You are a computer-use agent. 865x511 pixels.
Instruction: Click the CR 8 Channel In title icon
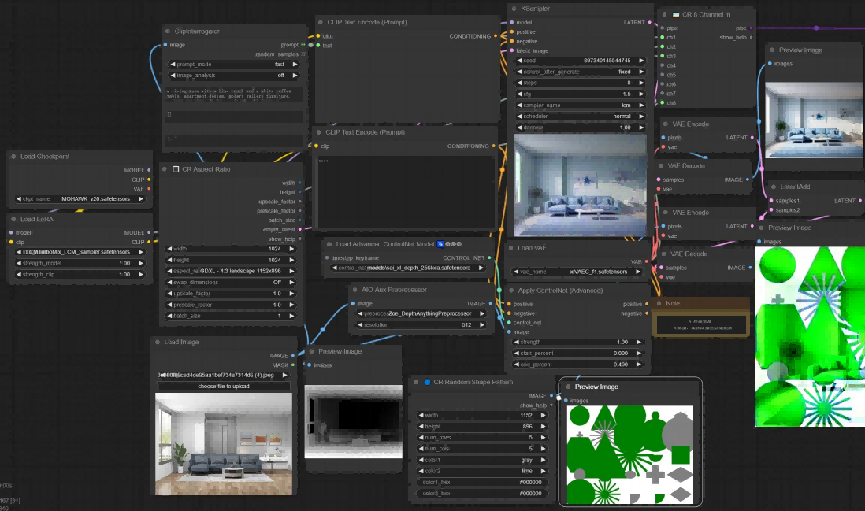point(676,15)
